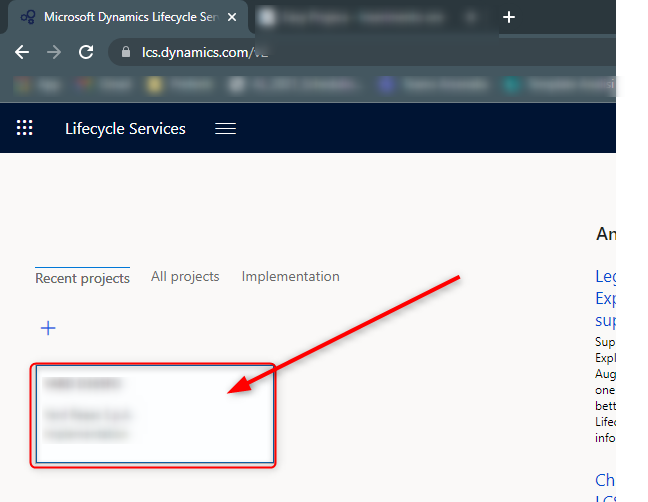Switch to the All projects tab
The image size is (648, 502).
click(x=185, y=276)
